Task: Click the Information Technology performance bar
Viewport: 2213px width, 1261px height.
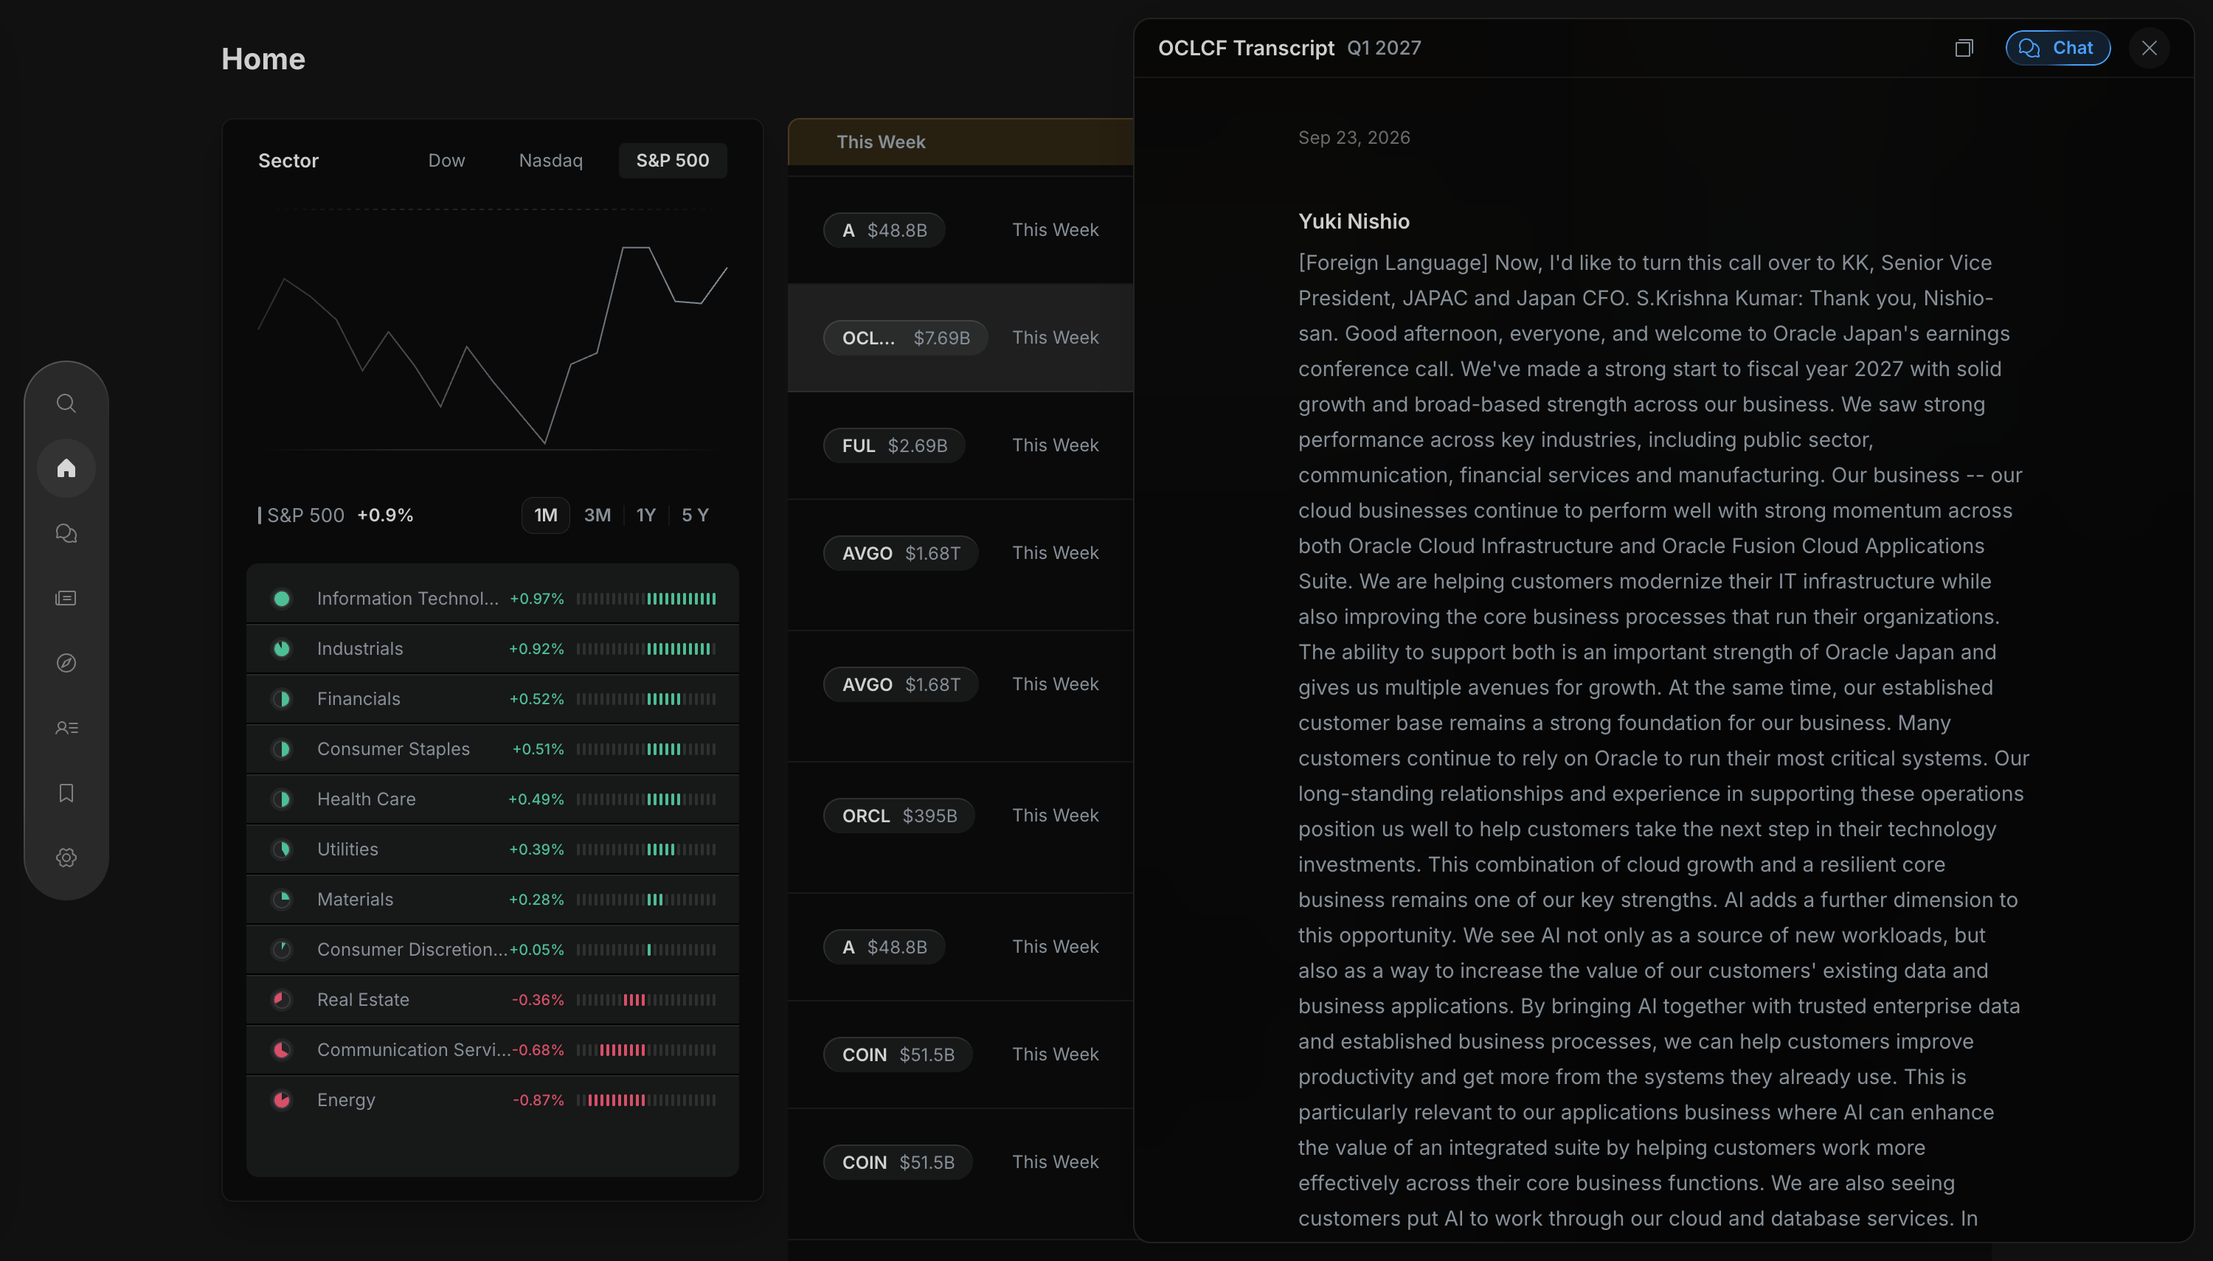Action: [x=646, y=599]
